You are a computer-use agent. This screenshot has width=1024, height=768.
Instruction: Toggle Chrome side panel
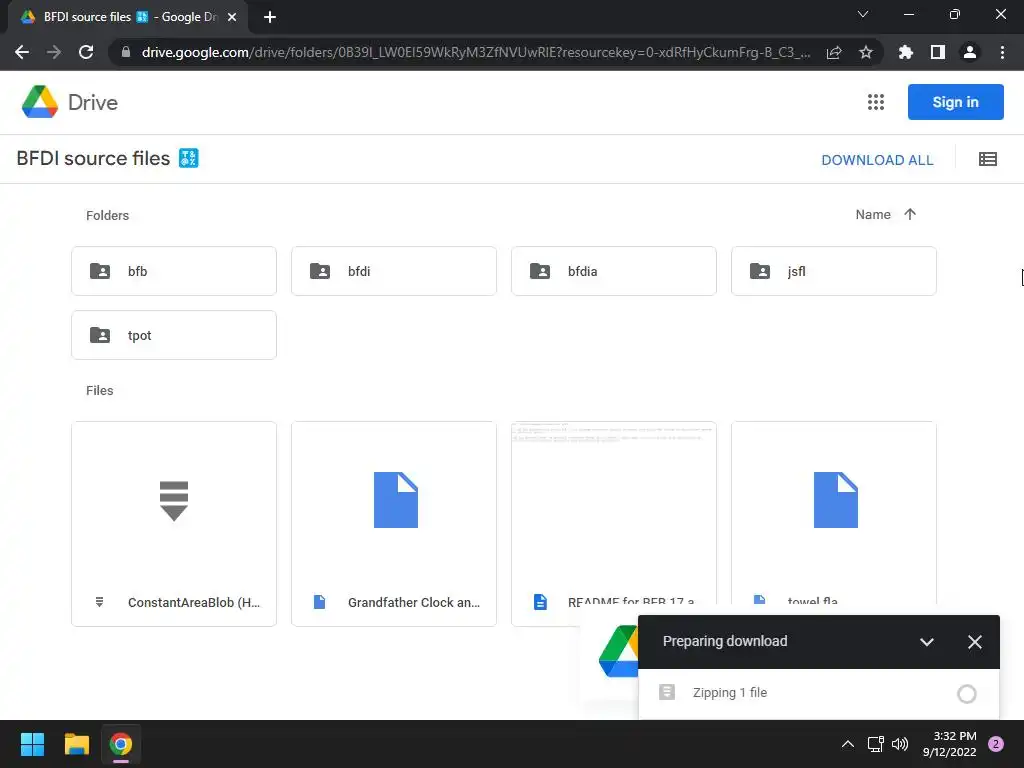click(x=938, y=52)
